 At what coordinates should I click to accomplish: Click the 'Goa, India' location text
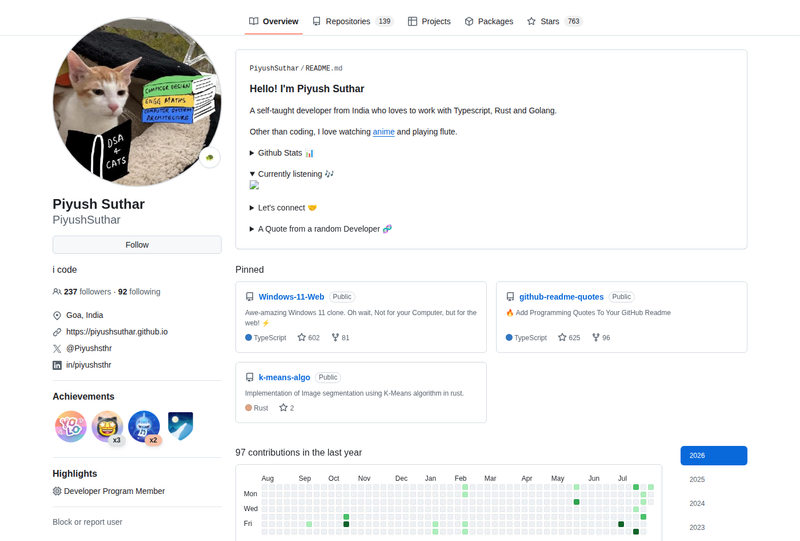click(85, 315)
